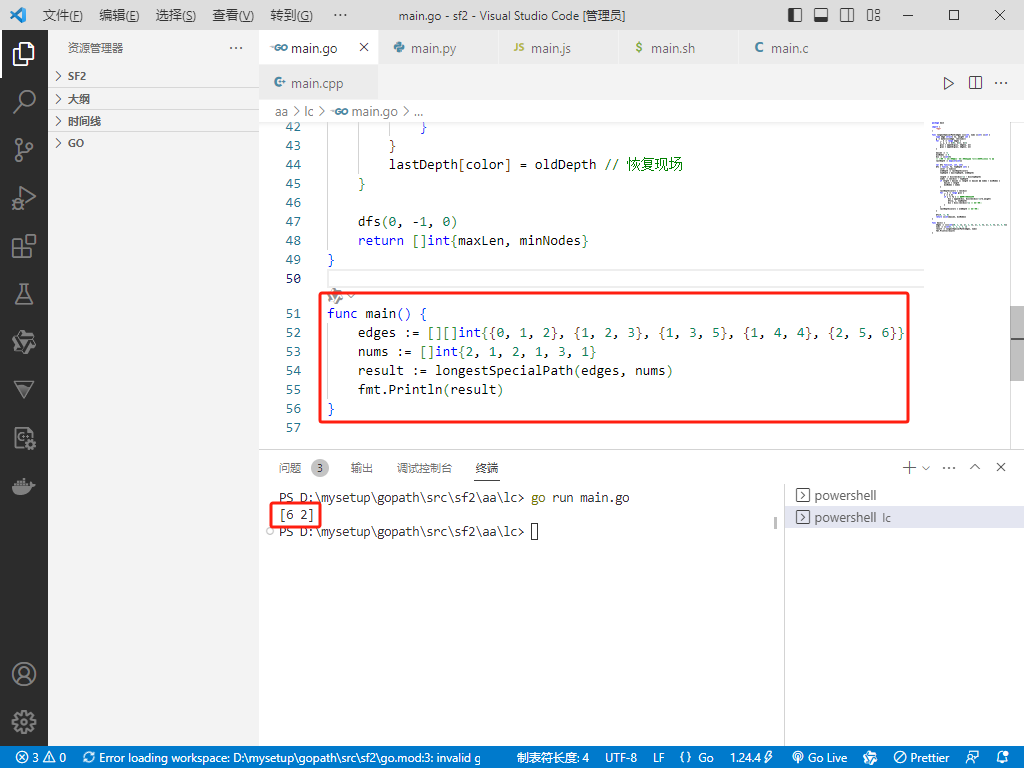The image size is (1024, 768).
Task: Expand the 大纲 outline section
Action: click(x=154, y=99)
